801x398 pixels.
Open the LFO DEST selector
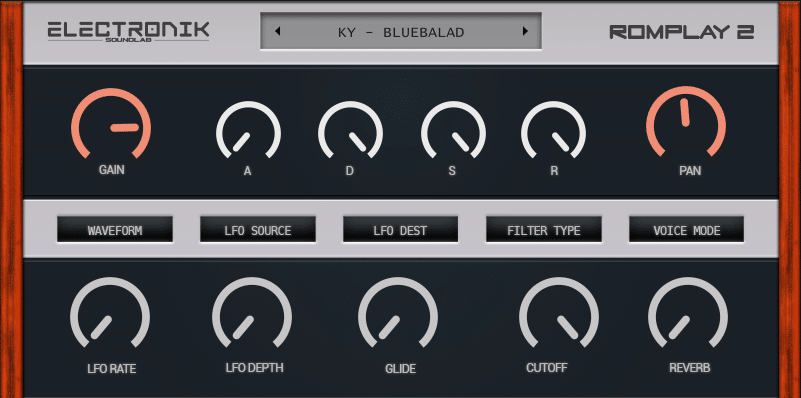click(400, 229)
